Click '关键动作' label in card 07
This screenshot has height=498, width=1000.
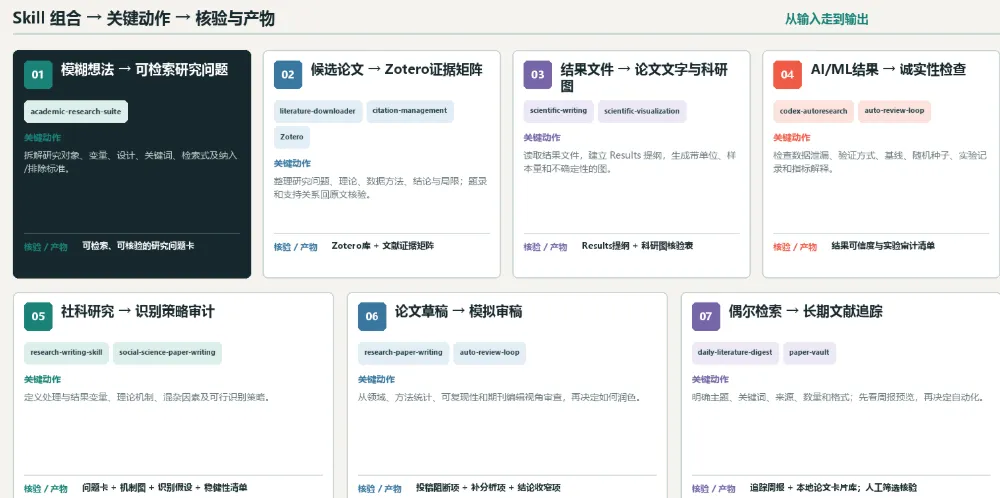tap(710, 379)
